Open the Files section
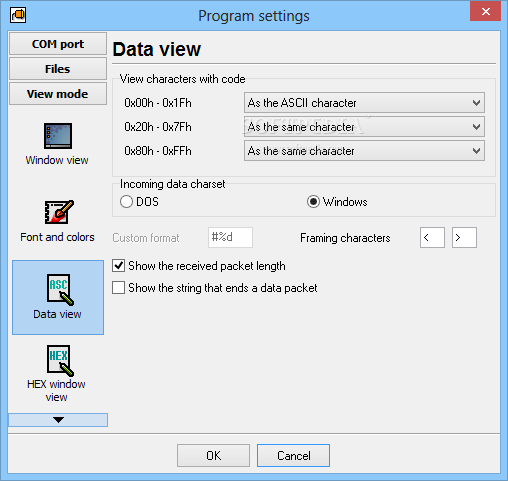 coord(58,69)
